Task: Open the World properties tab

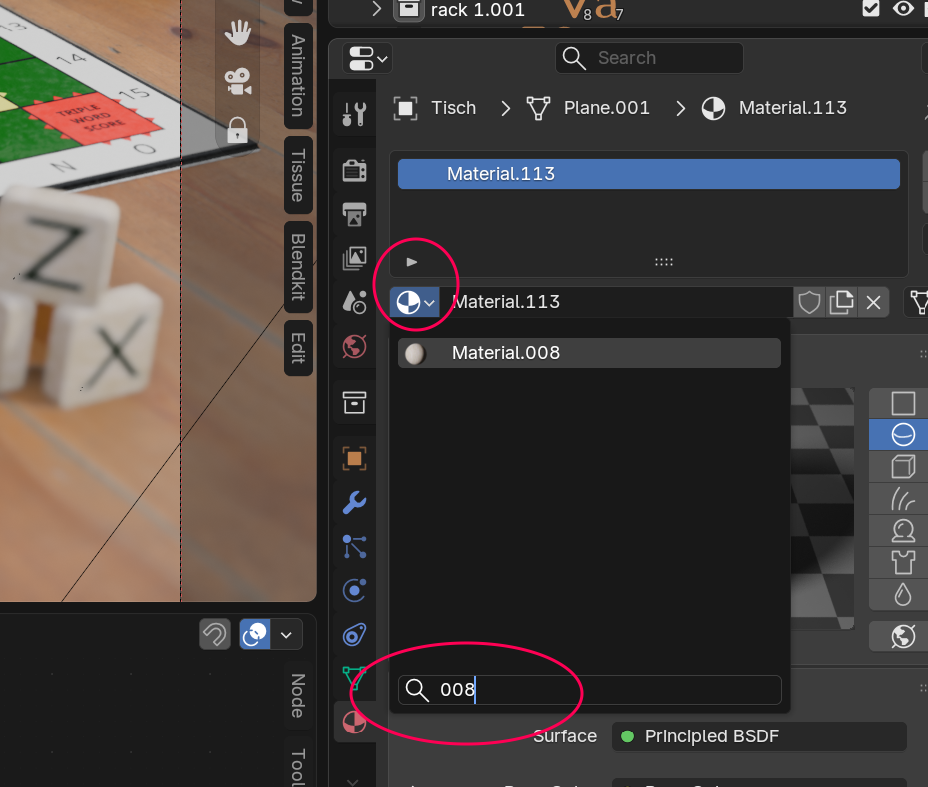Action: (355, 346)
